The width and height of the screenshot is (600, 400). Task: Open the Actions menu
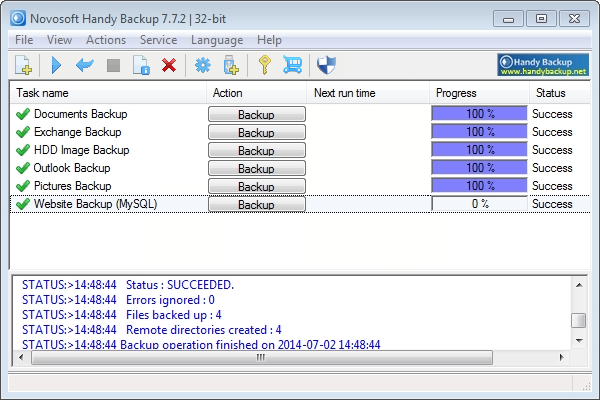coord(106,40)
